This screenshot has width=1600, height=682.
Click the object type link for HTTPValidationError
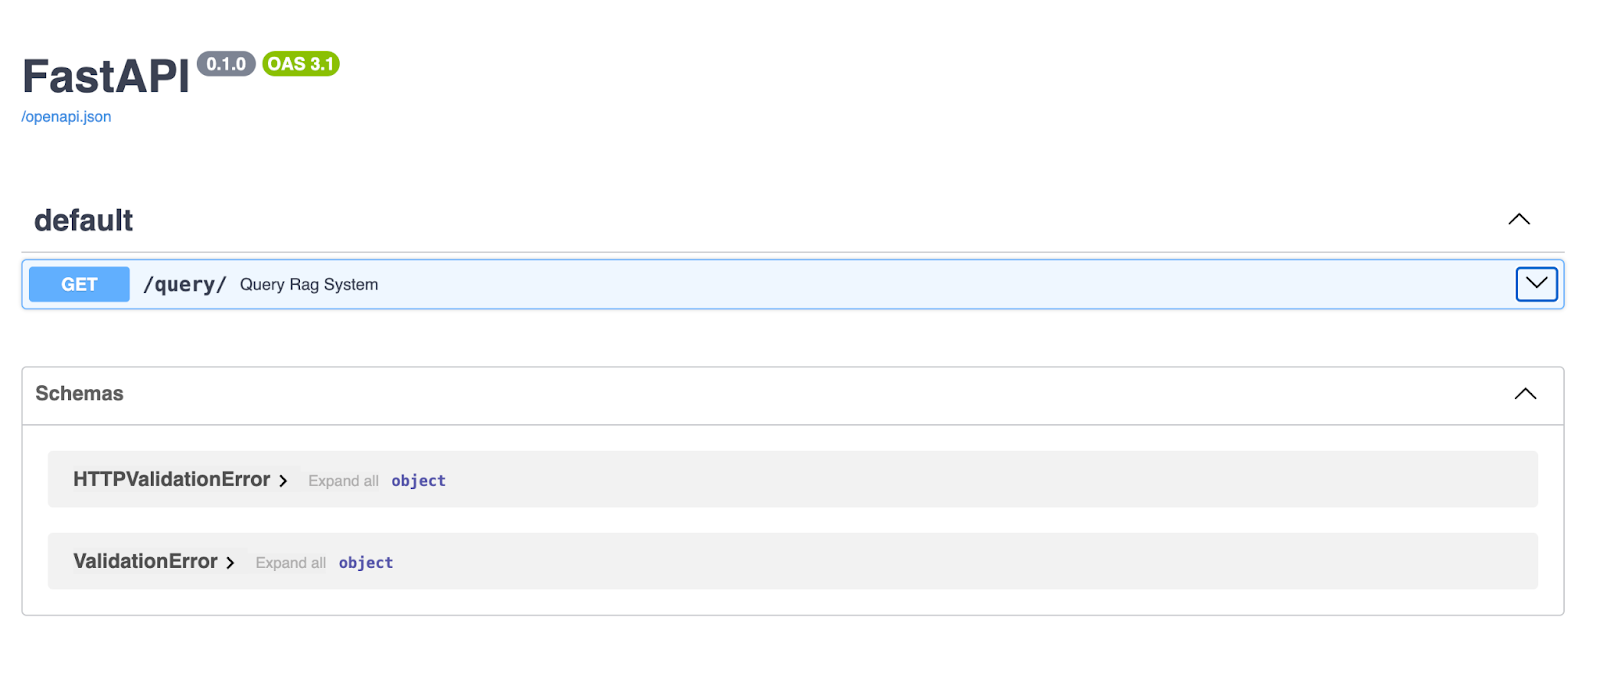pos(418,481)
